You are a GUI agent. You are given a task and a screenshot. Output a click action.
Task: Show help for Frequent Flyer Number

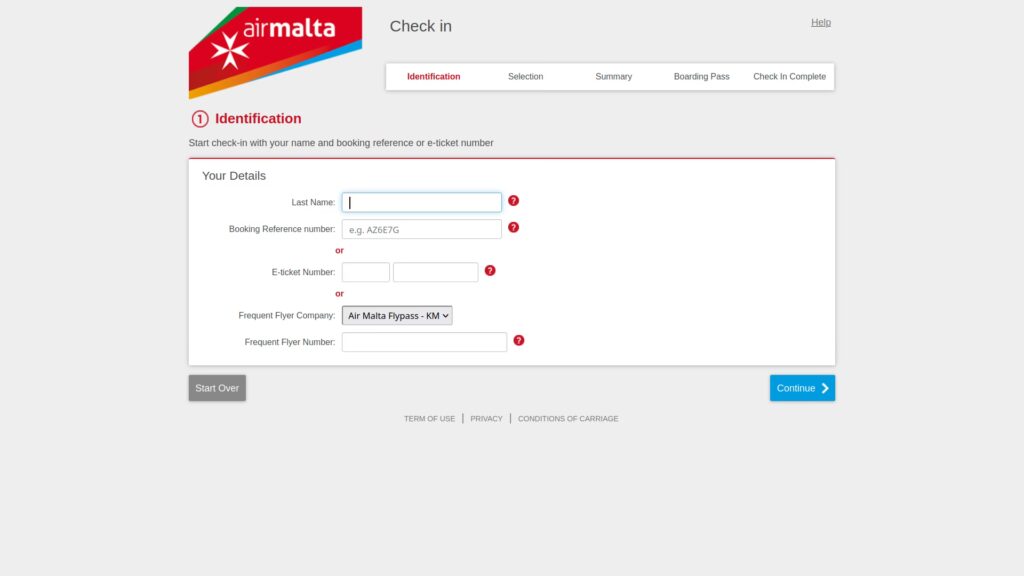(x=518, y=341)
